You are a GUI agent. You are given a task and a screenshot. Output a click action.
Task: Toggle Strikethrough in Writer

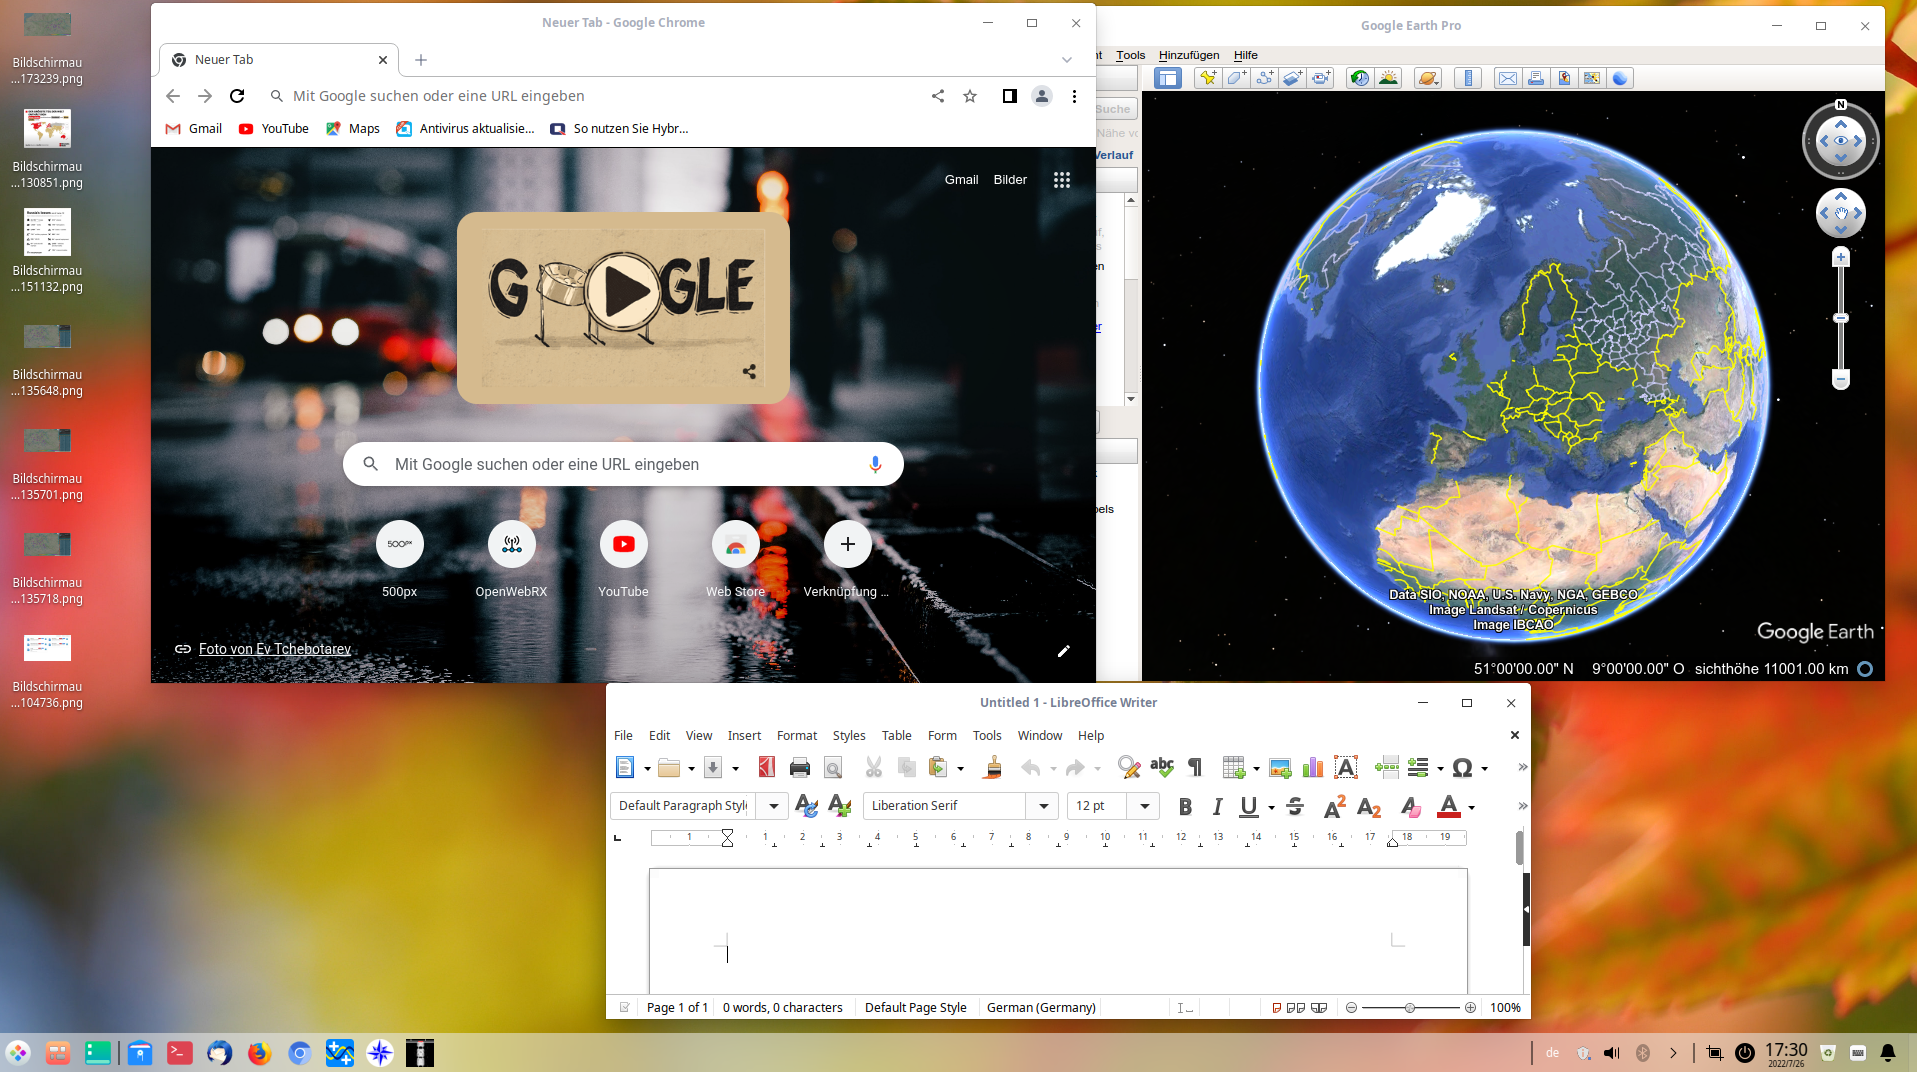tap(1295, 806)
